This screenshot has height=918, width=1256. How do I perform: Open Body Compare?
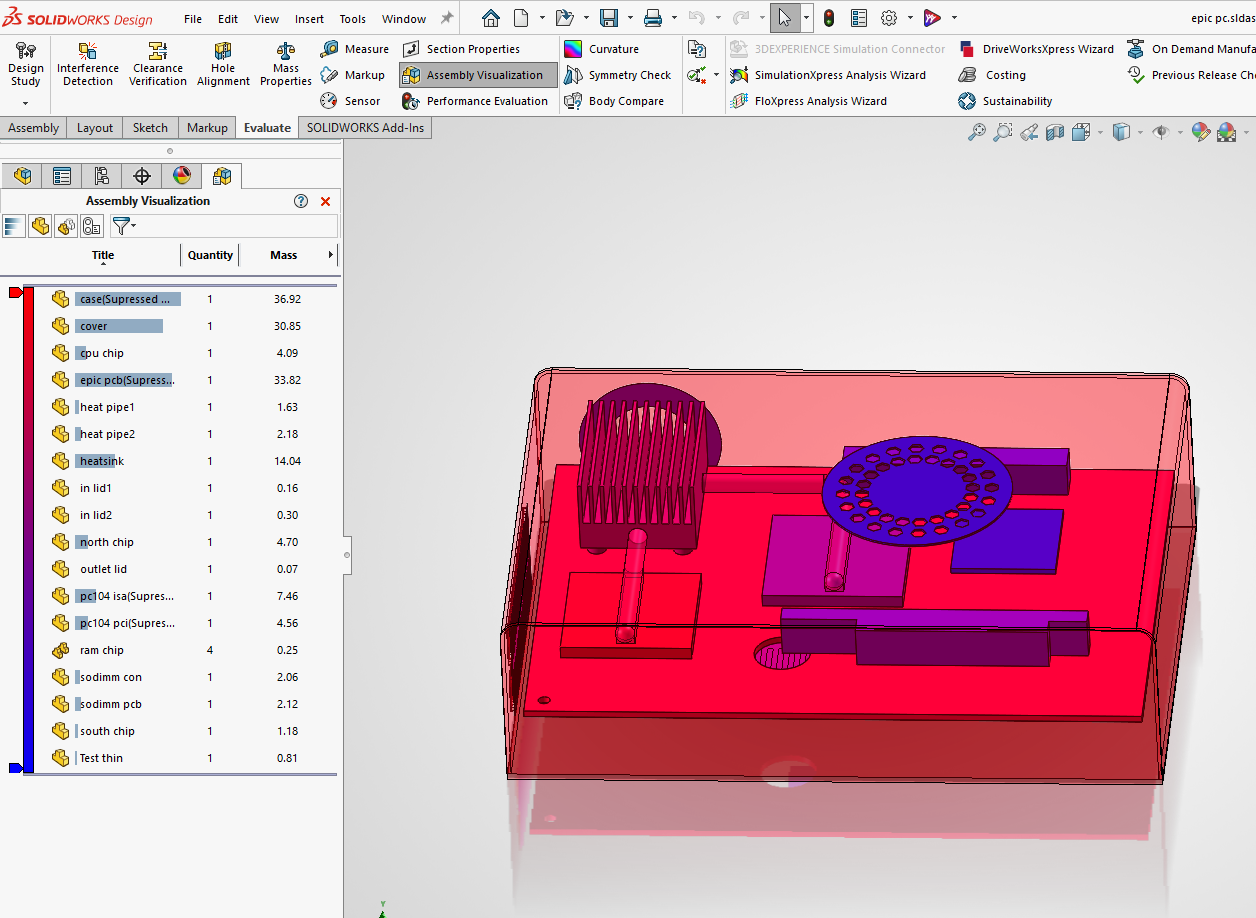614,101
